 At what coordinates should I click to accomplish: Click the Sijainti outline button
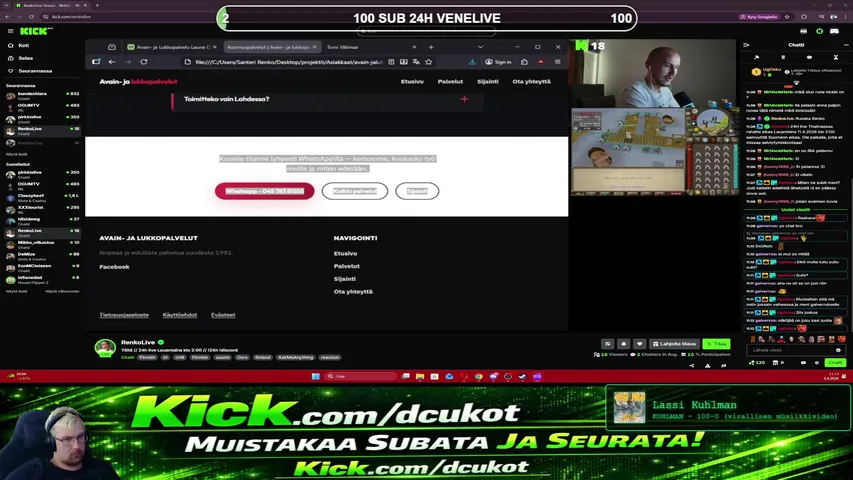pyautogui.click(x=417, y=191)
